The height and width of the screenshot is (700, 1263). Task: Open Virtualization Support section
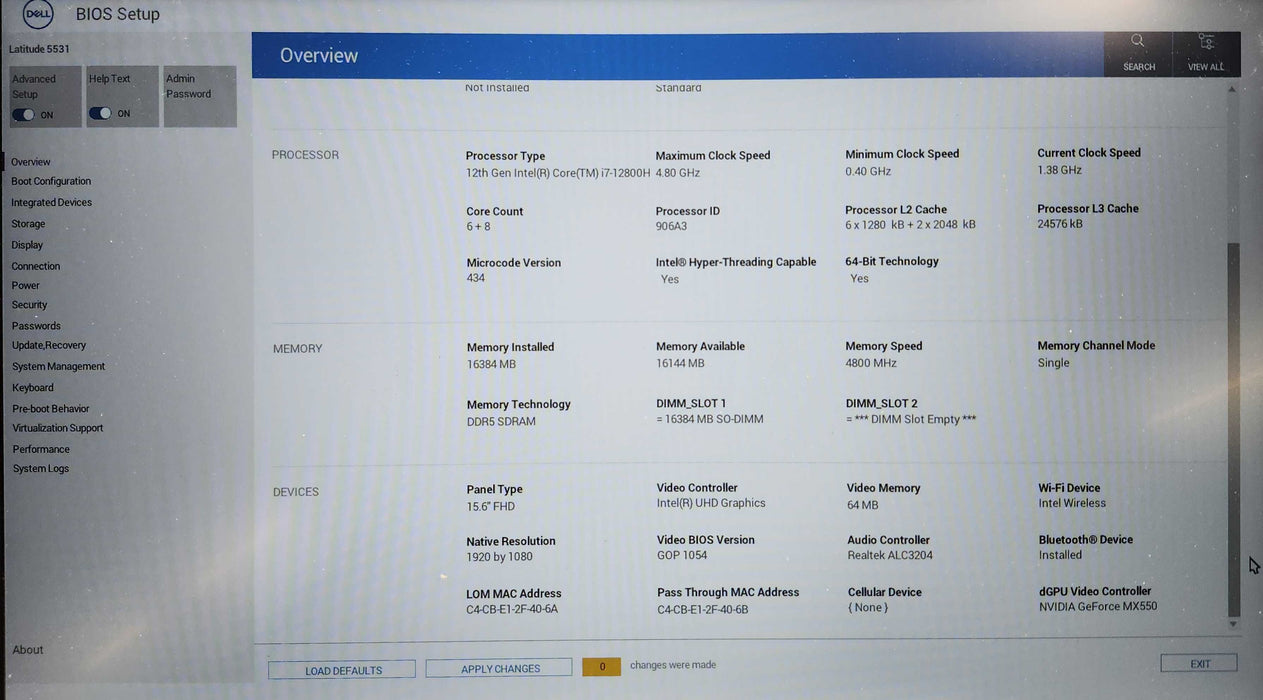[58, 428]
